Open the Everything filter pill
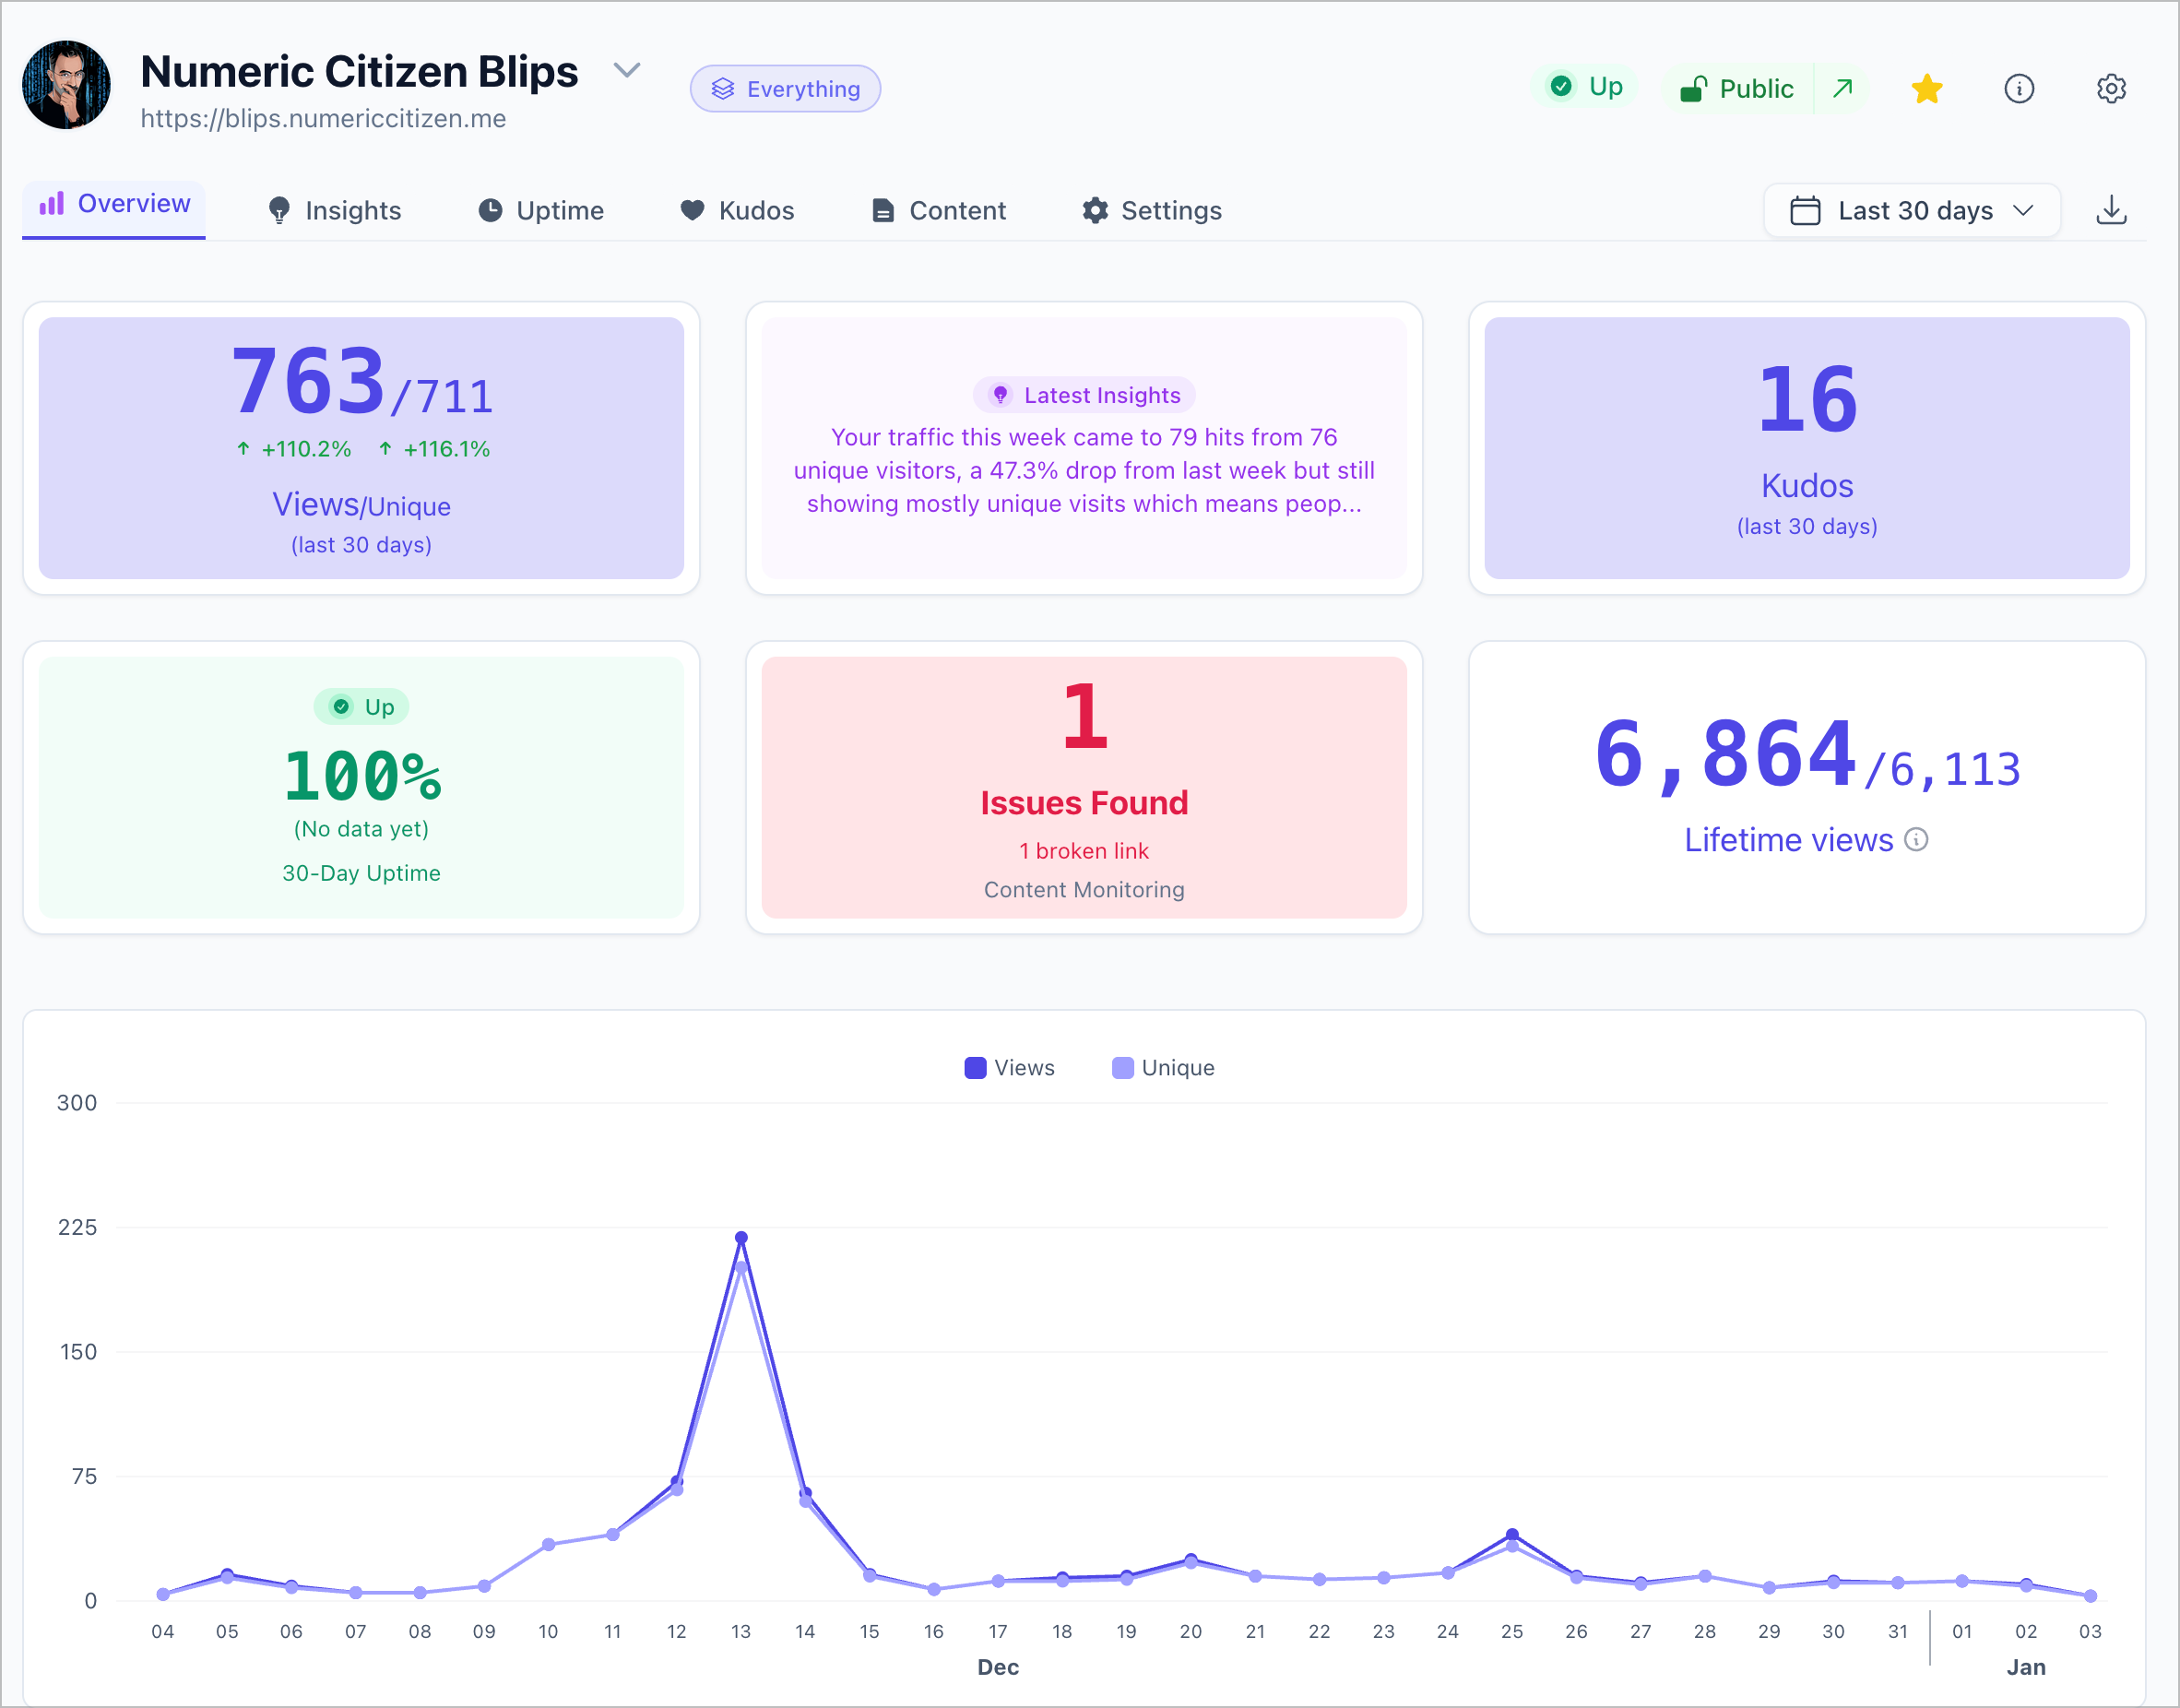 [785, 89]
